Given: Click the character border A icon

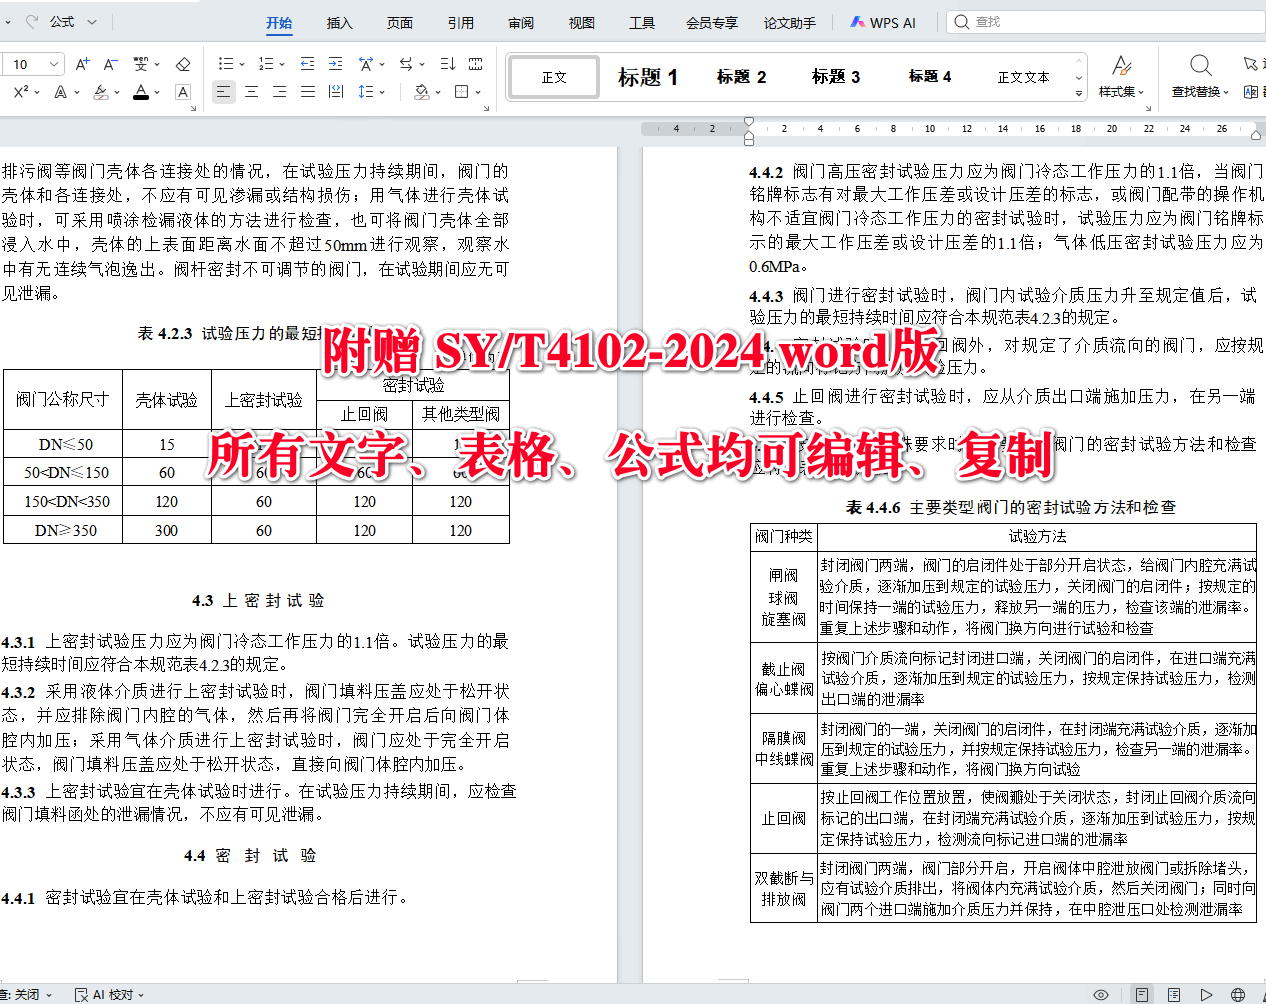Looking at the screenshot, I should tap(183, 92).
